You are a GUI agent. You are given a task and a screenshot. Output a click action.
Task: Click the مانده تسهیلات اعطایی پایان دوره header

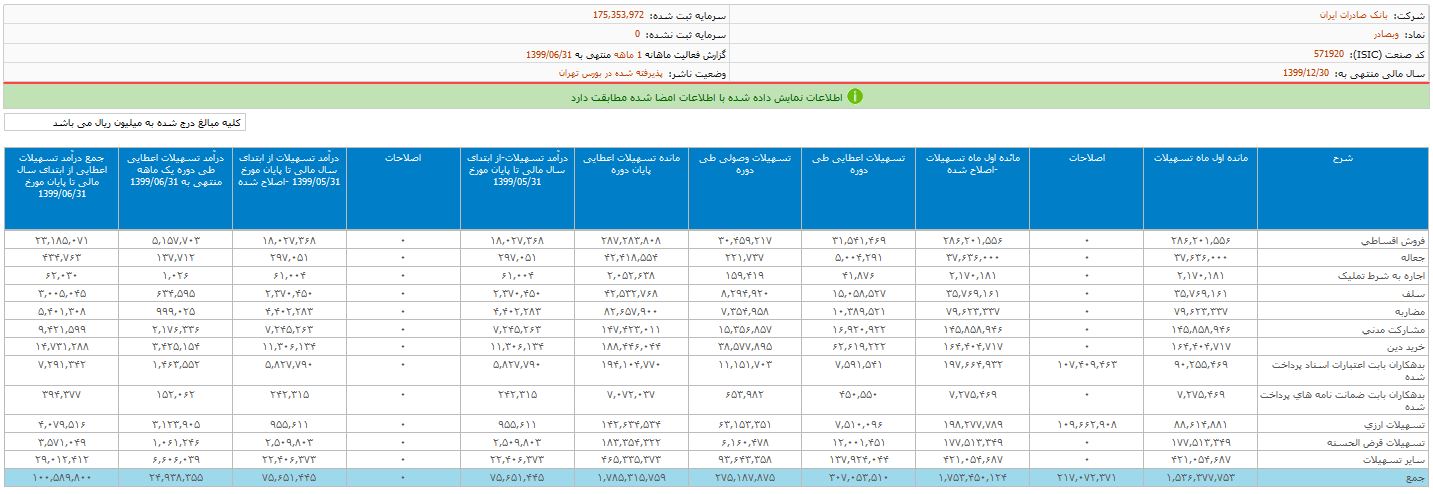pos(631,164)
